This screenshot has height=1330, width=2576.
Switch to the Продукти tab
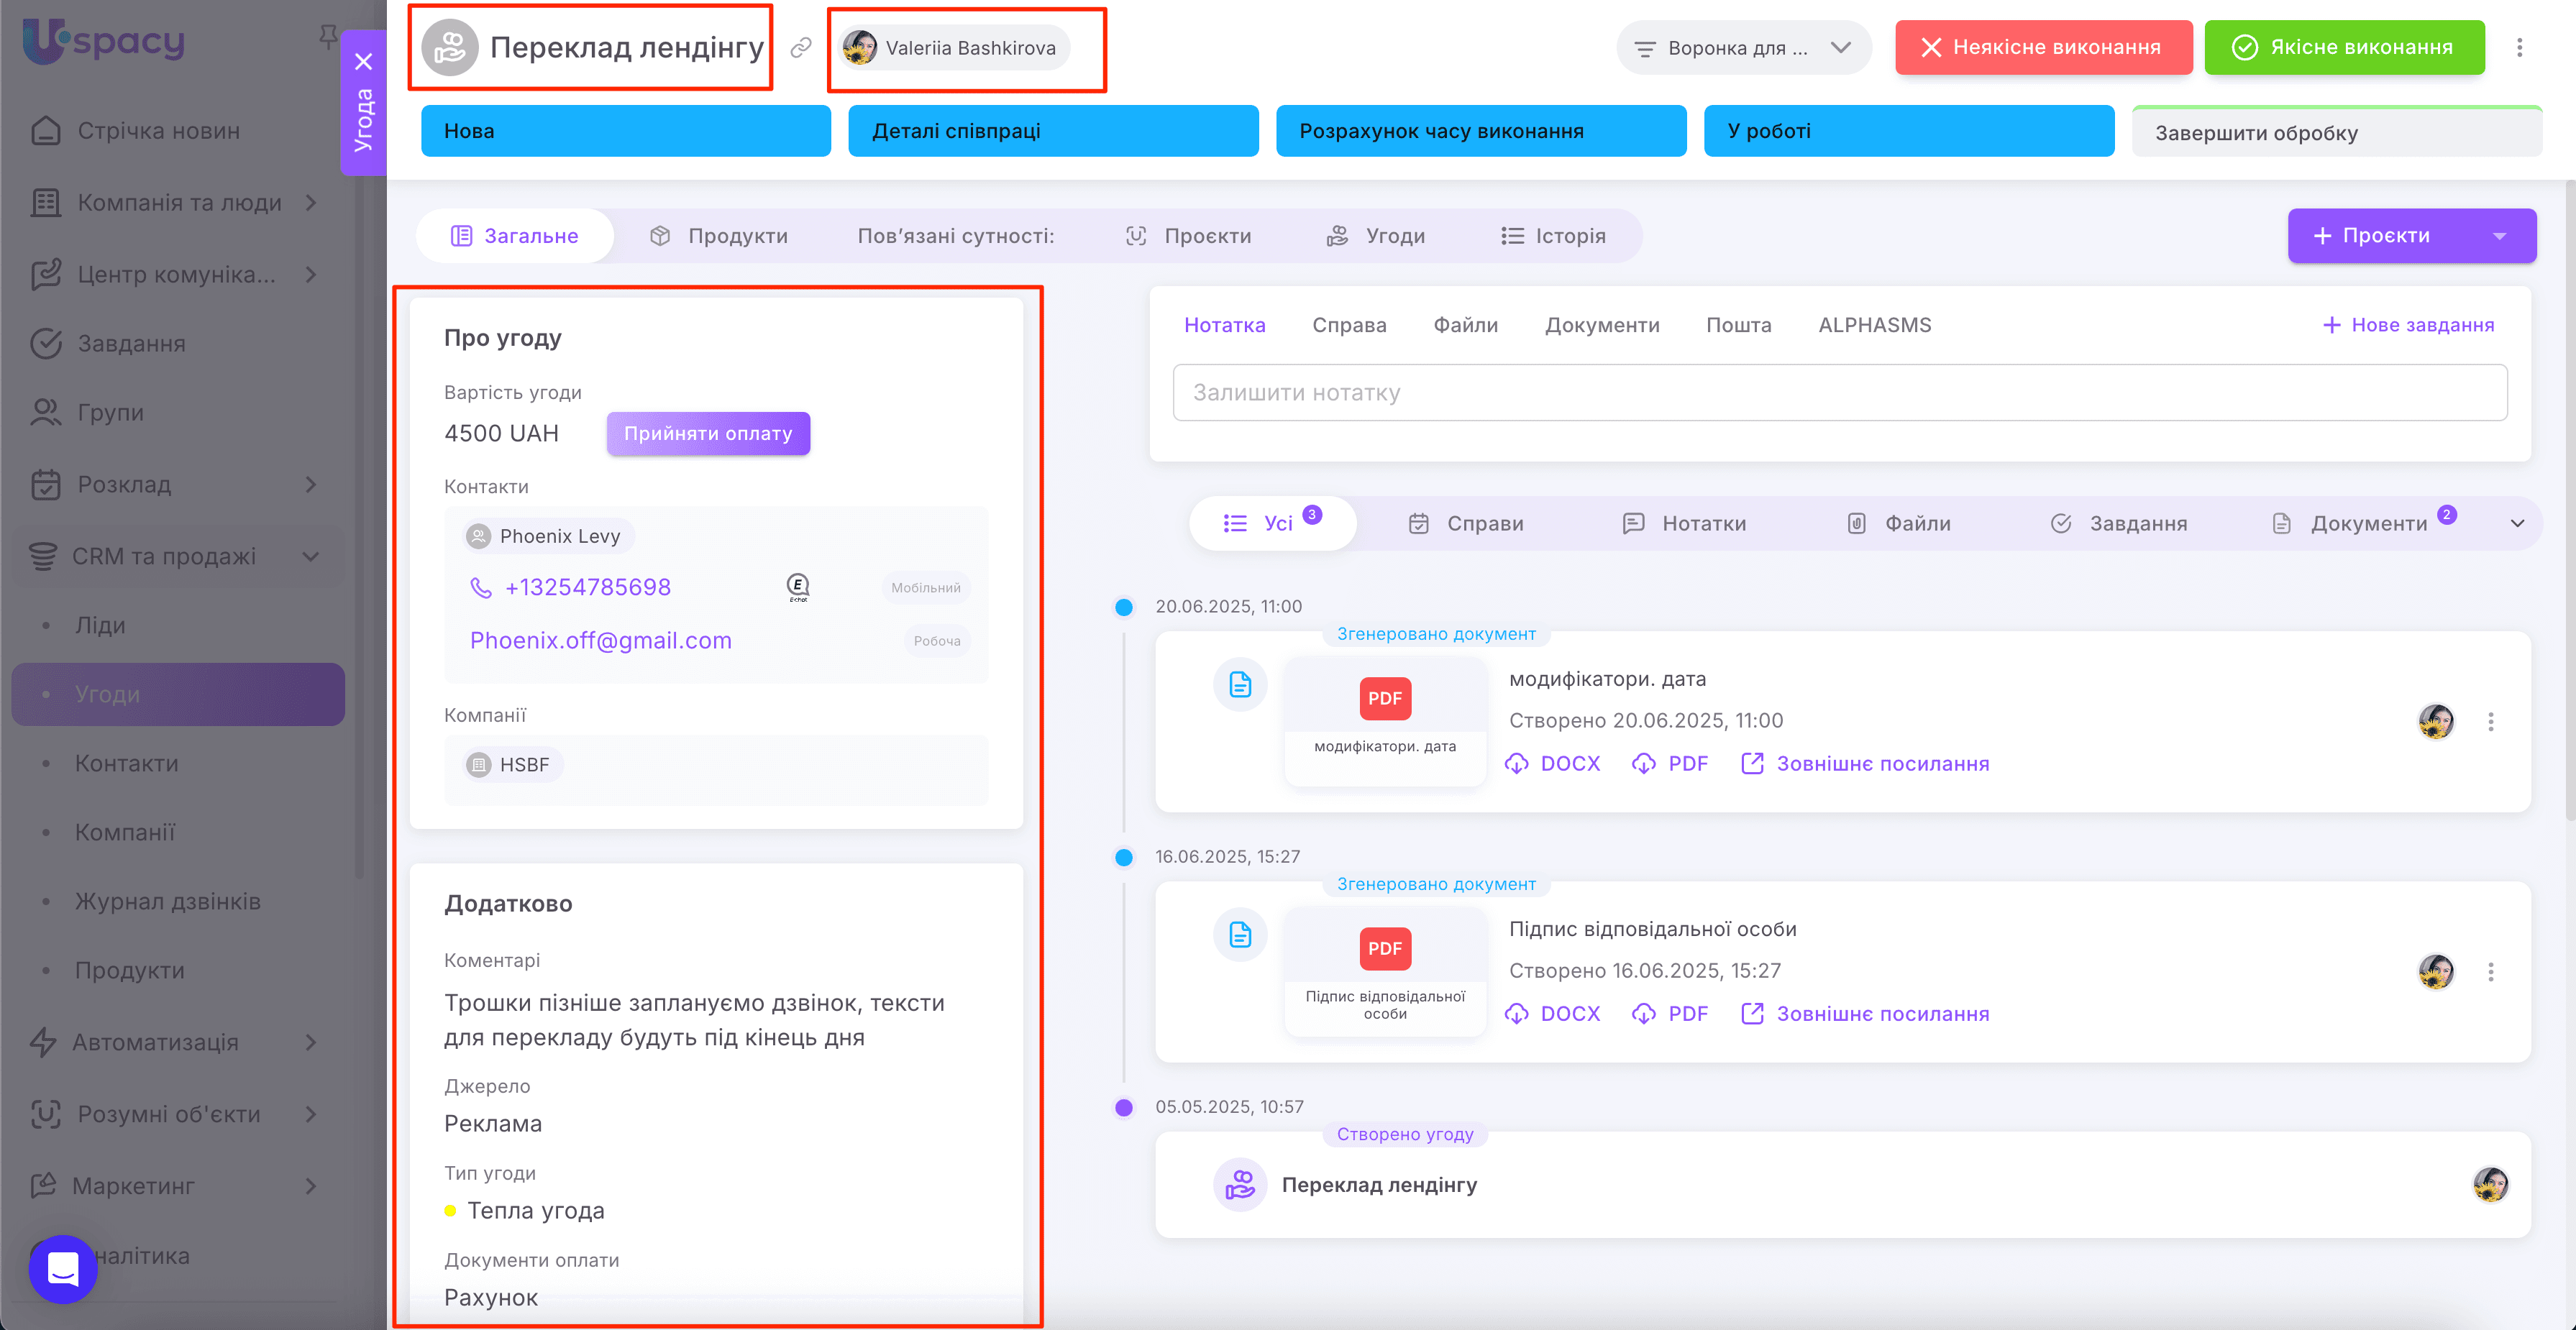718,237
